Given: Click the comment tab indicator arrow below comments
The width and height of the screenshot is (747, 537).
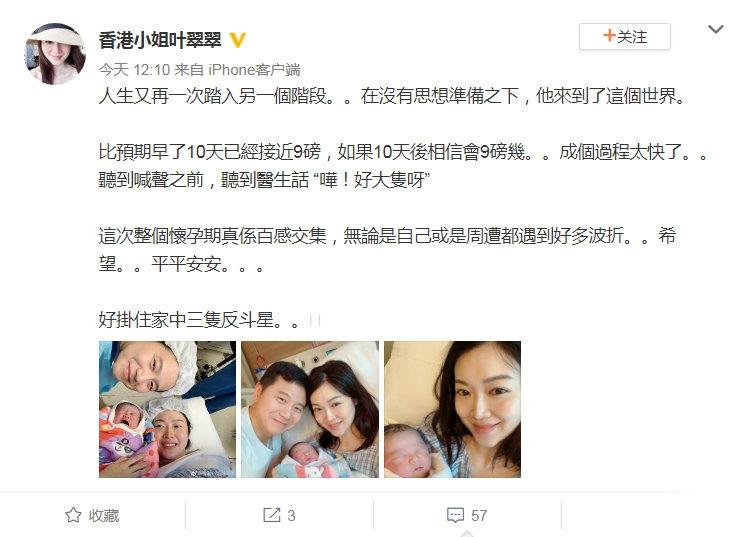Looking at the screenshot, I should coord(467,534).
